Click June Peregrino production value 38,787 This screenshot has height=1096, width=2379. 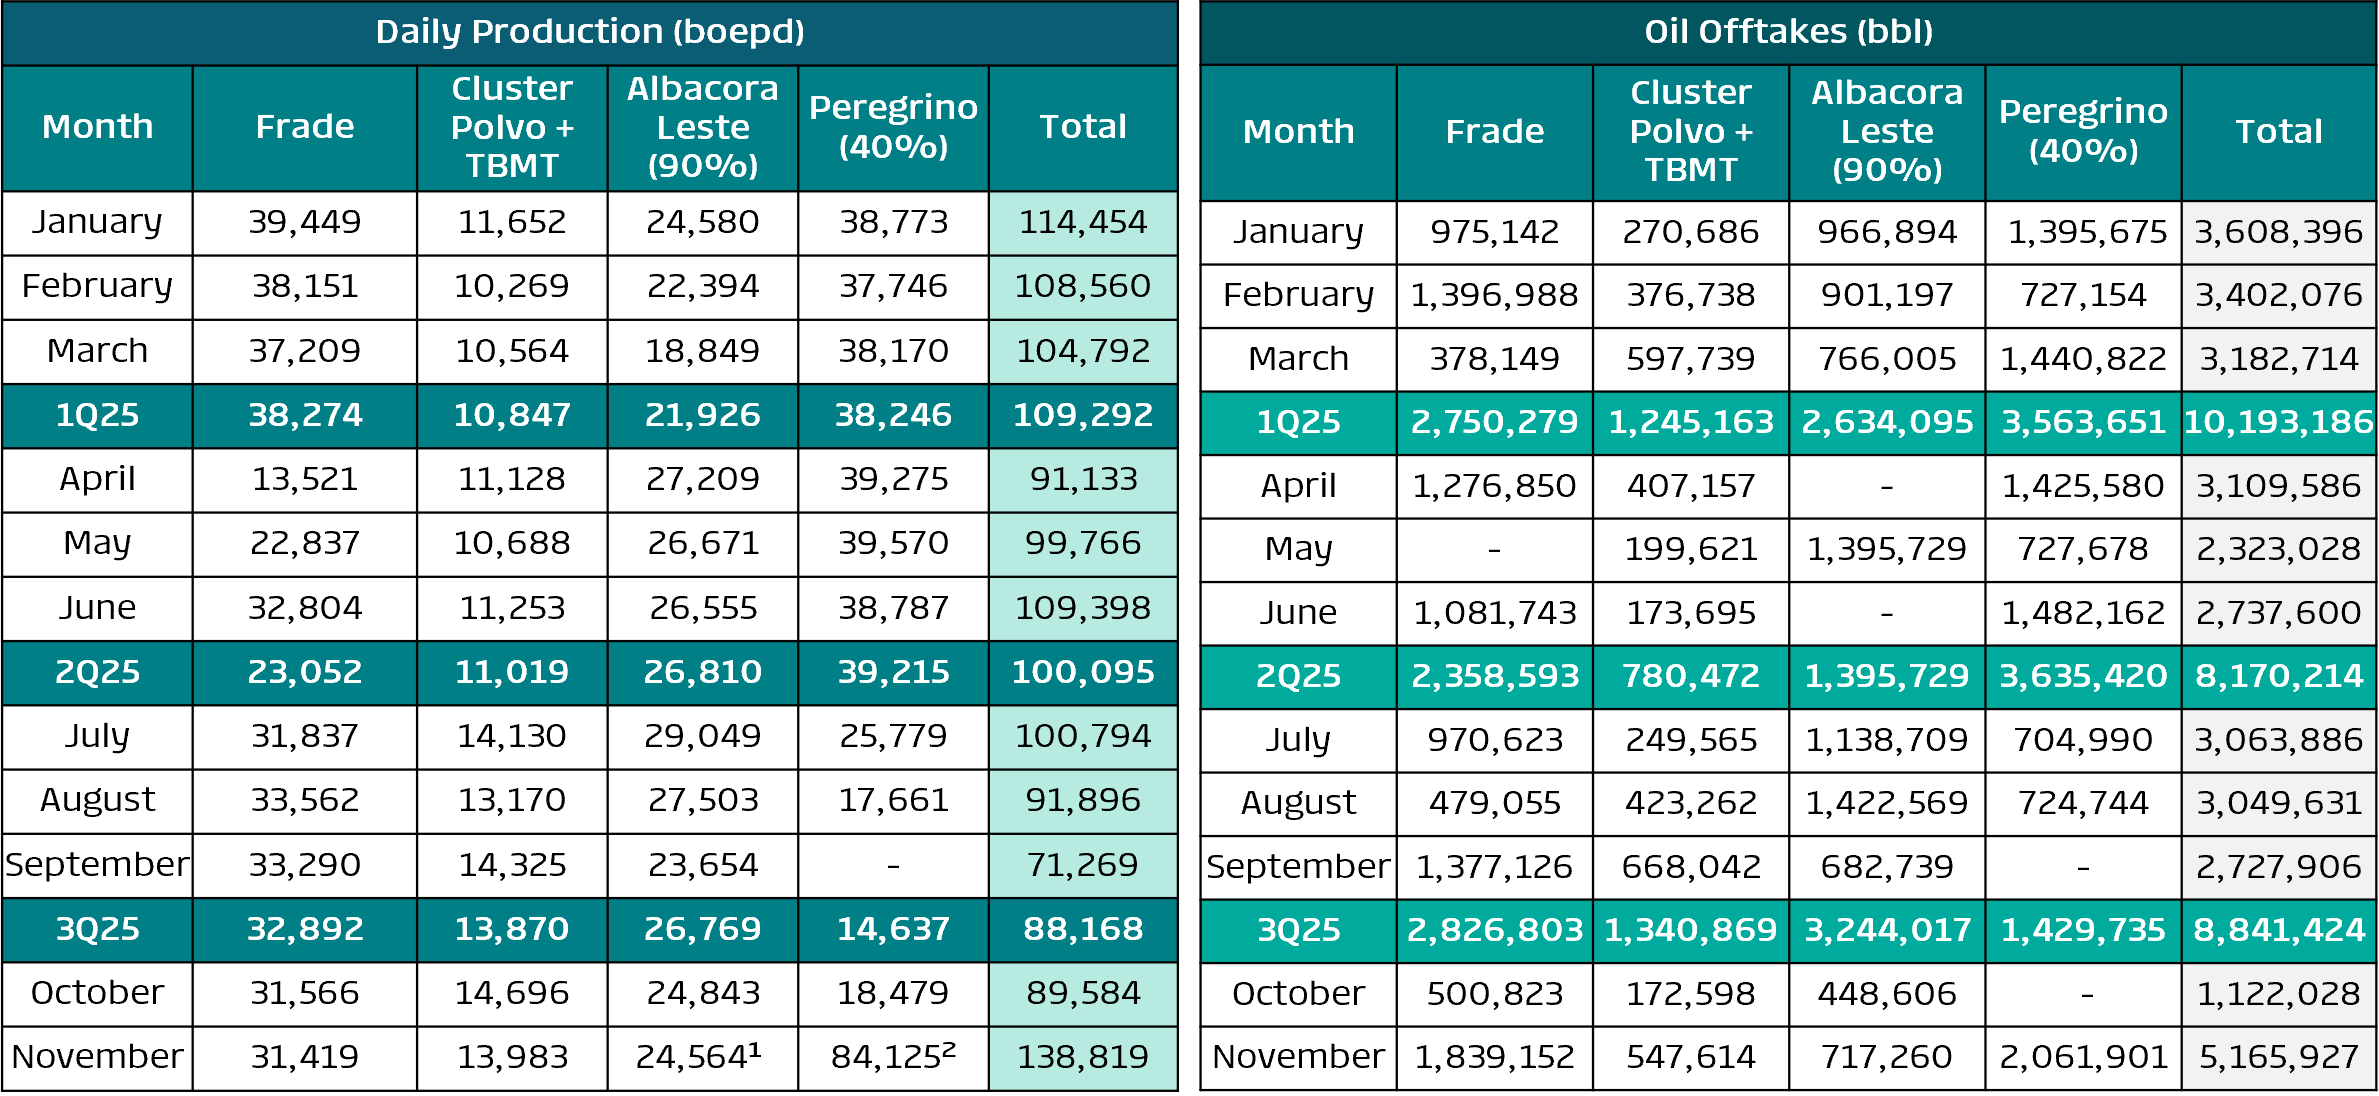tap(893, 608)
